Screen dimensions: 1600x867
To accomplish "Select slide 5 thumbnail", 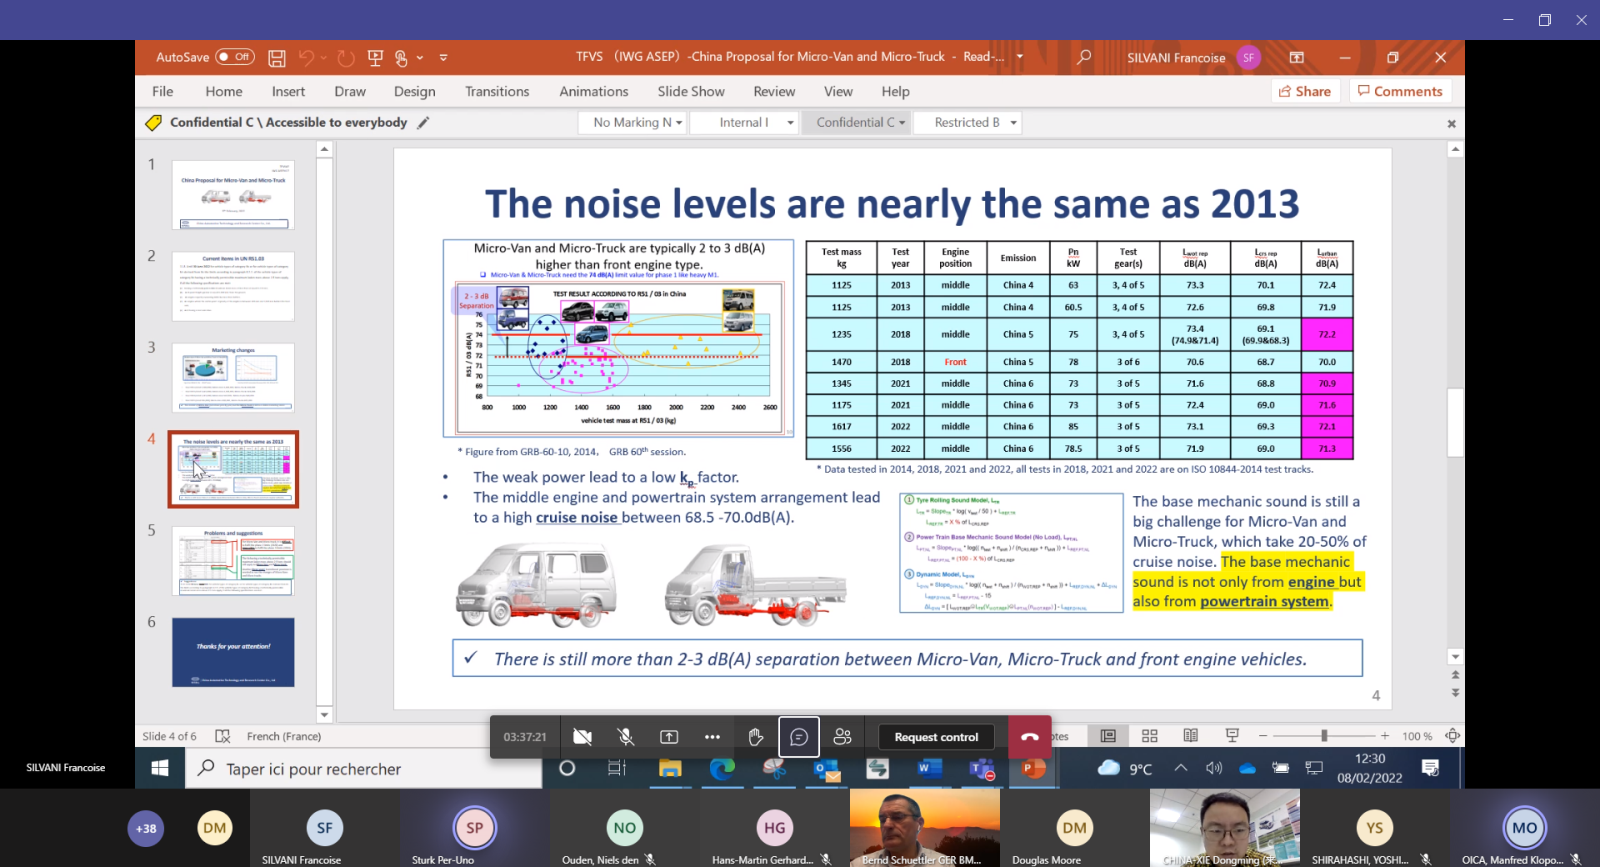I will pos(233,561).
